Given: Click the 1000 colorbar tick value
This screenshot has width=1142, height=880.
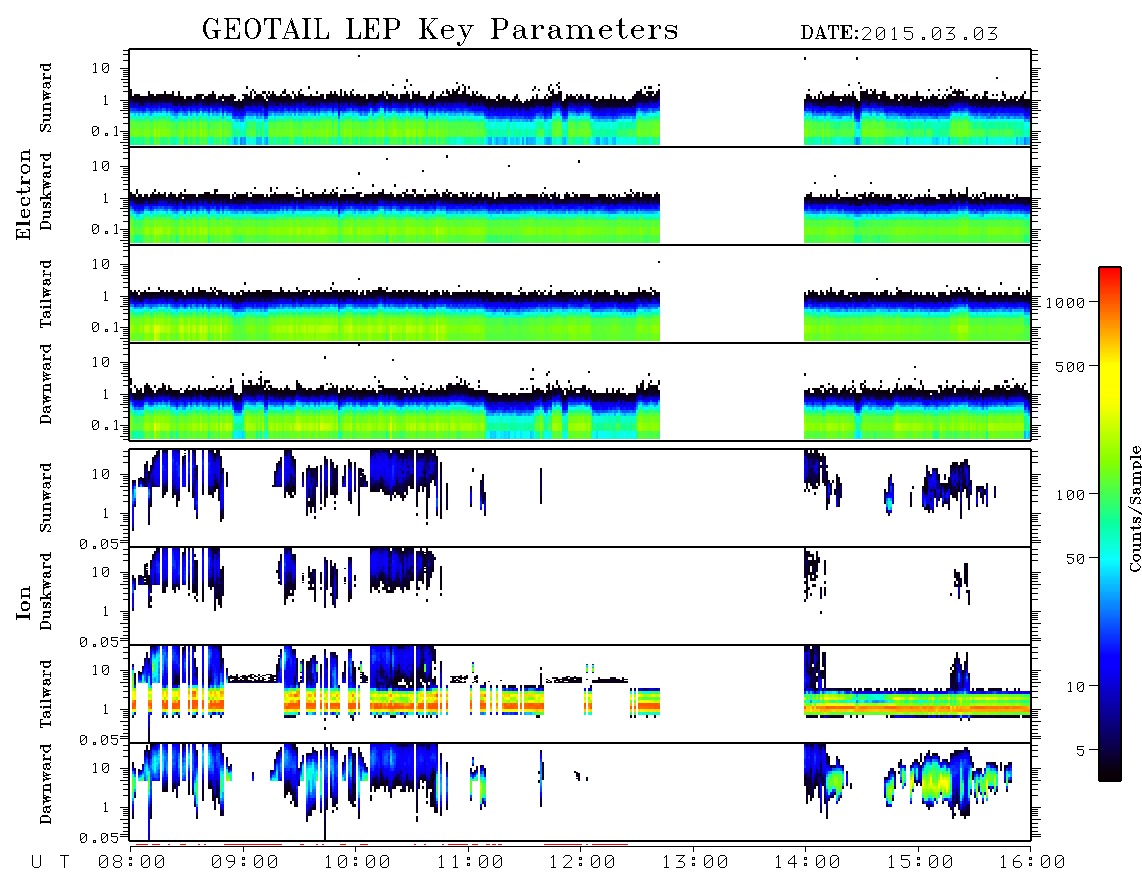Looking at the screenshot, I should tap(1065, 303).
